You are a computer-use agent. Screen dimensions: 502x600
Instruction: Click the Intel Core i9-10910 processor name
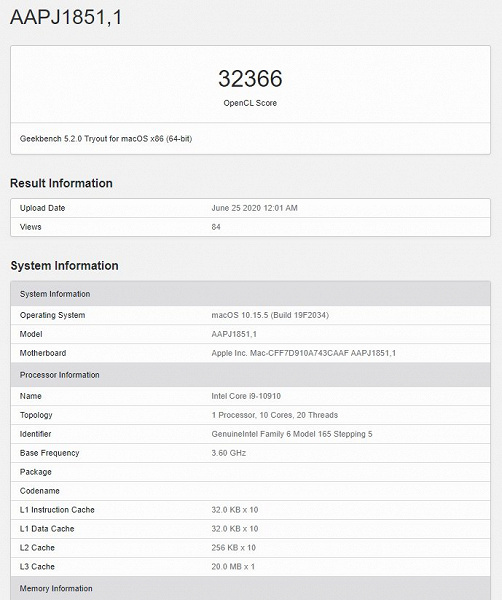pos(246,396)
